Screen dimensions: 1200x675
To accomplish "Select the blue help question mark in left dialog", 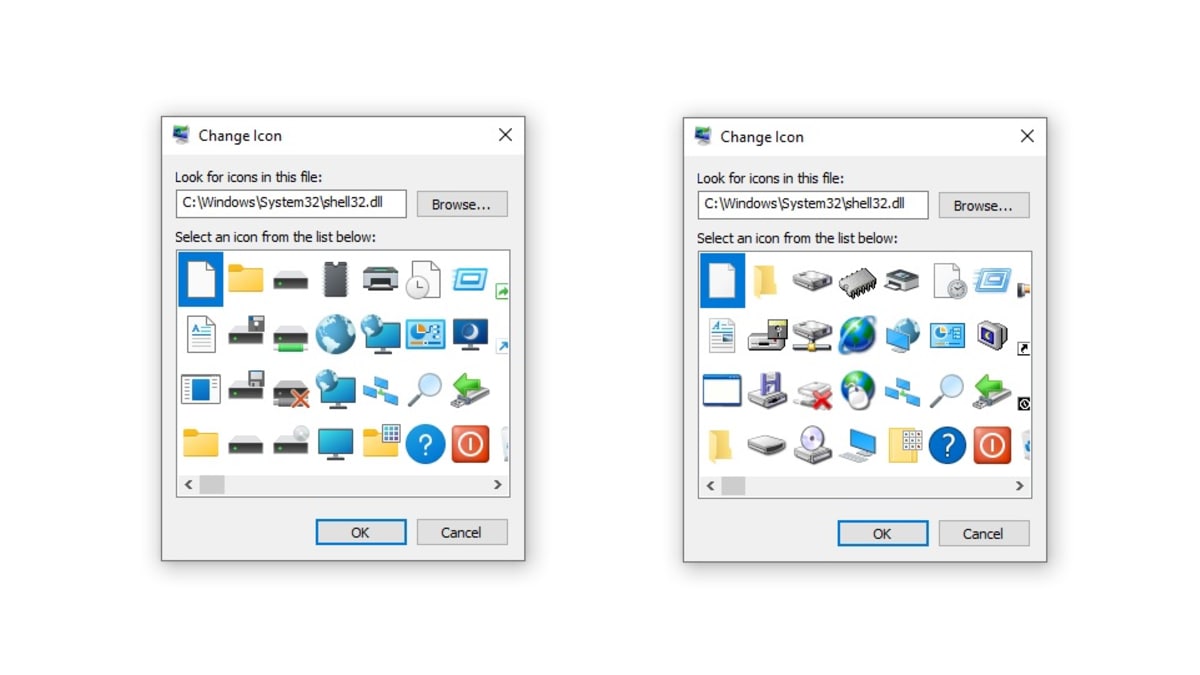I will pyautogui.click(x=425, y=444).
